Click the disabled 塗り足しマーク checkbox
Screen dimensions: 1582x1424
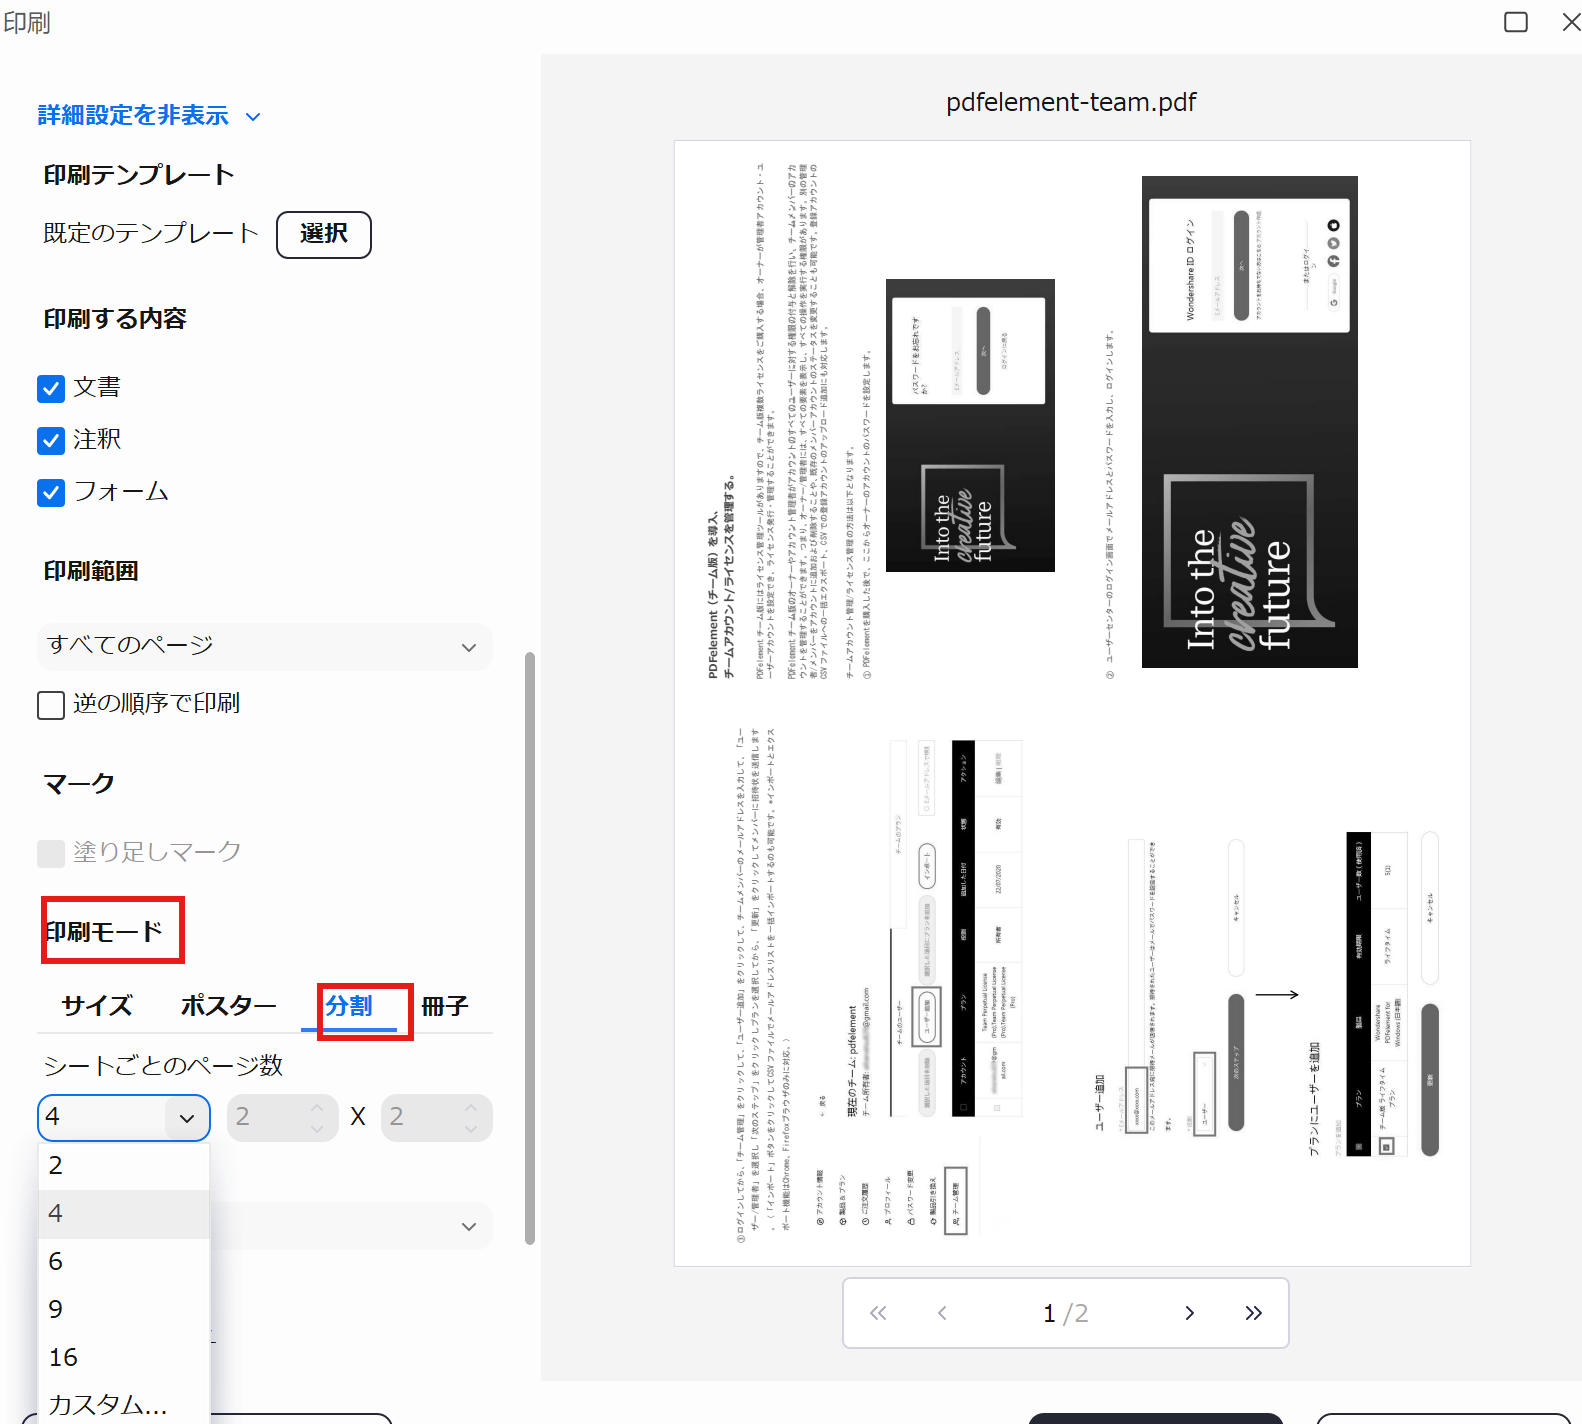coord(51,853)
